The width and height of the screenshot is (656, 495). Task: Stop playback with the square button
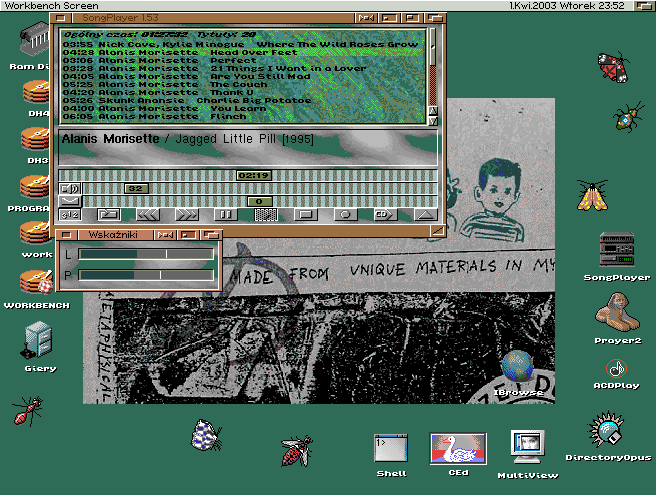306,215
